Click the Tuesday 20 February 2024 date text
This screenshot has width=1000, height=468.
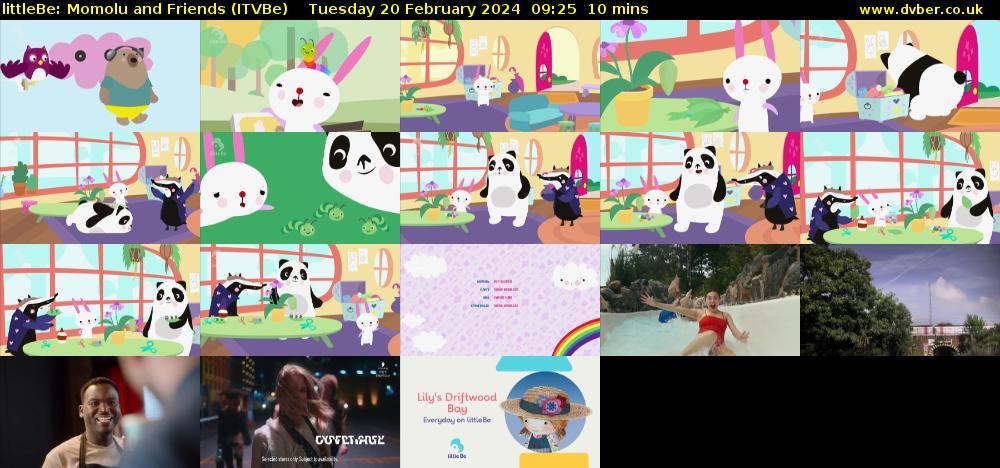(414, 9)
